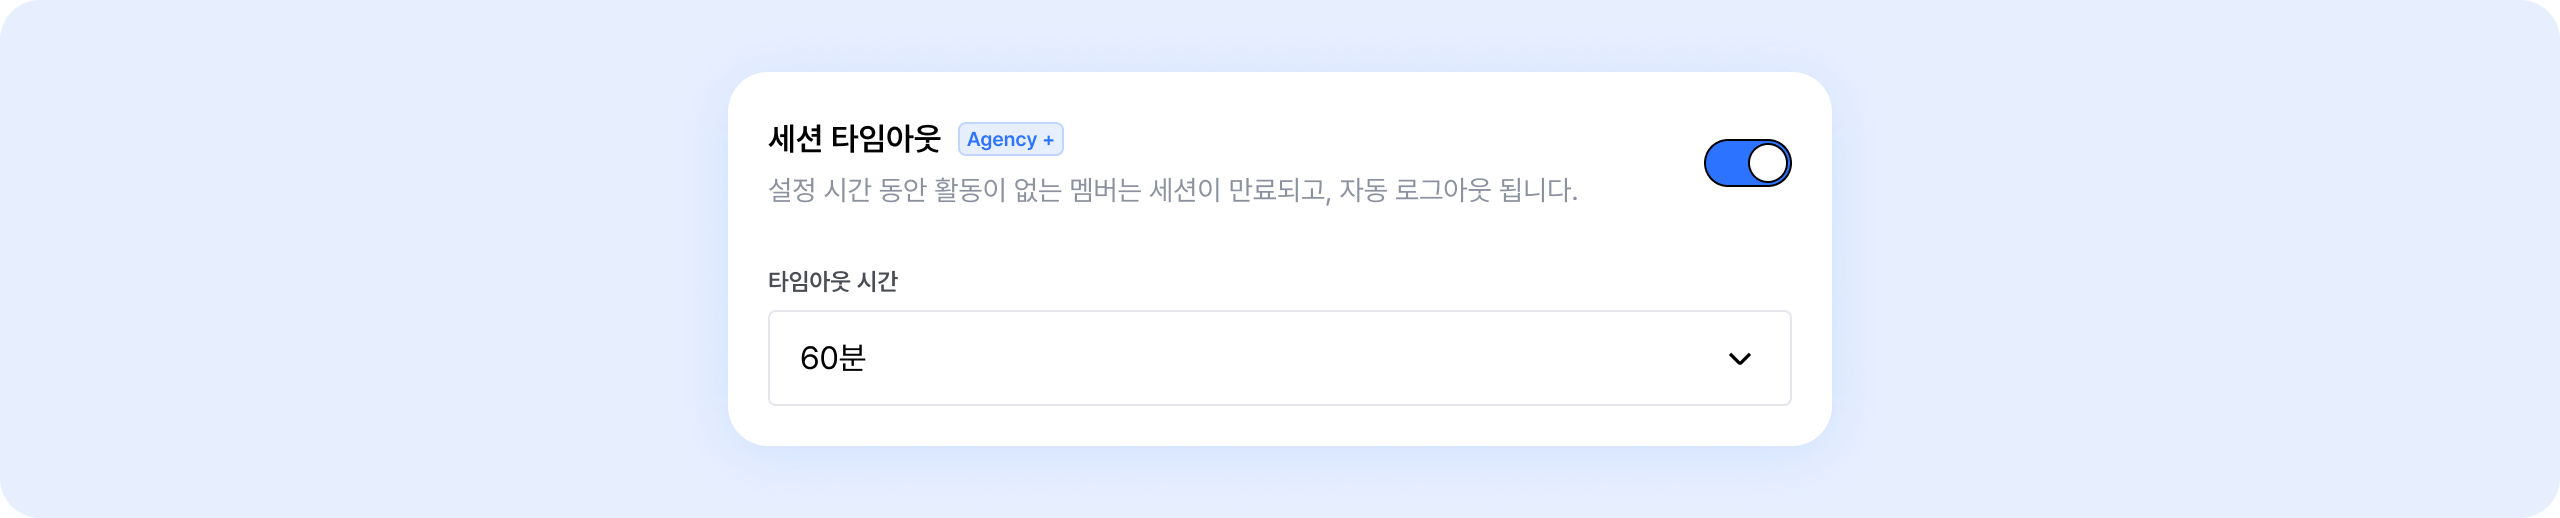Turn off session timeout blue switch
The width and height of the screenshot is (2560, 518).
coord(1747,163)
